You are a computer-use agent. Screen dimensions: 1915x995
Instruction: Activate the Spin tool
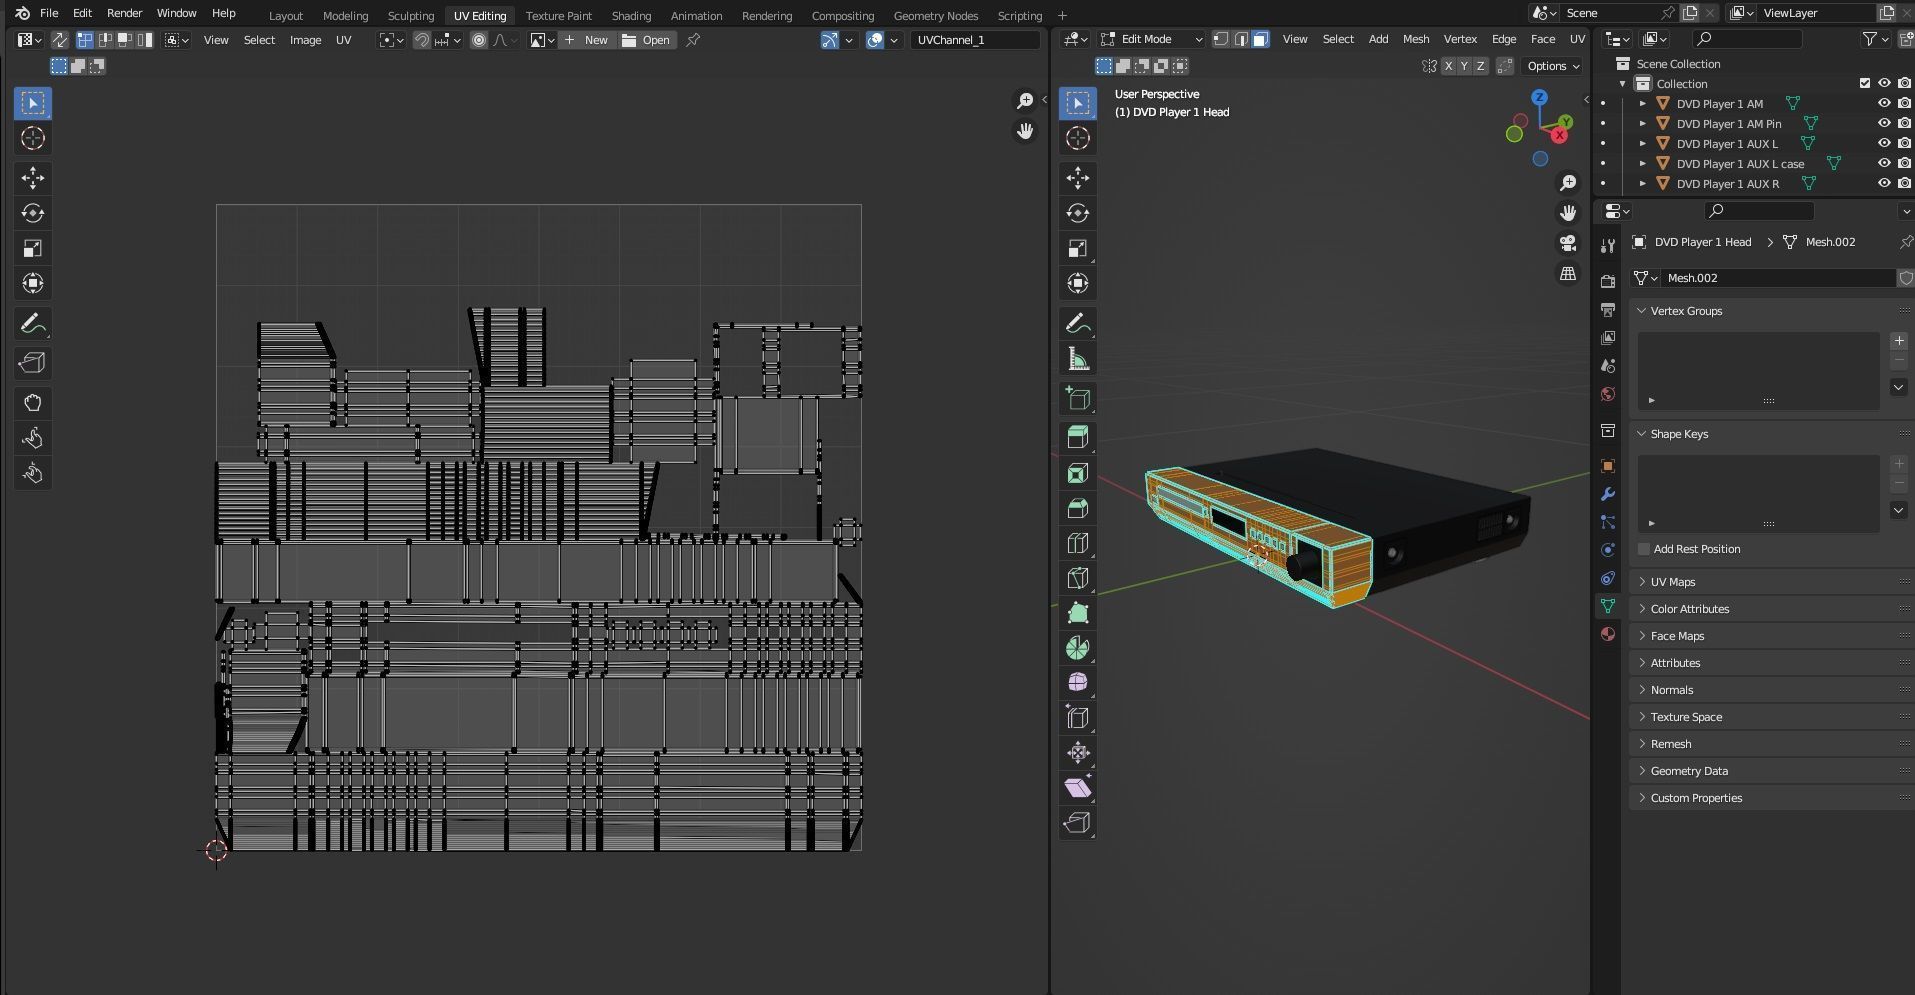coord(1078,648)
